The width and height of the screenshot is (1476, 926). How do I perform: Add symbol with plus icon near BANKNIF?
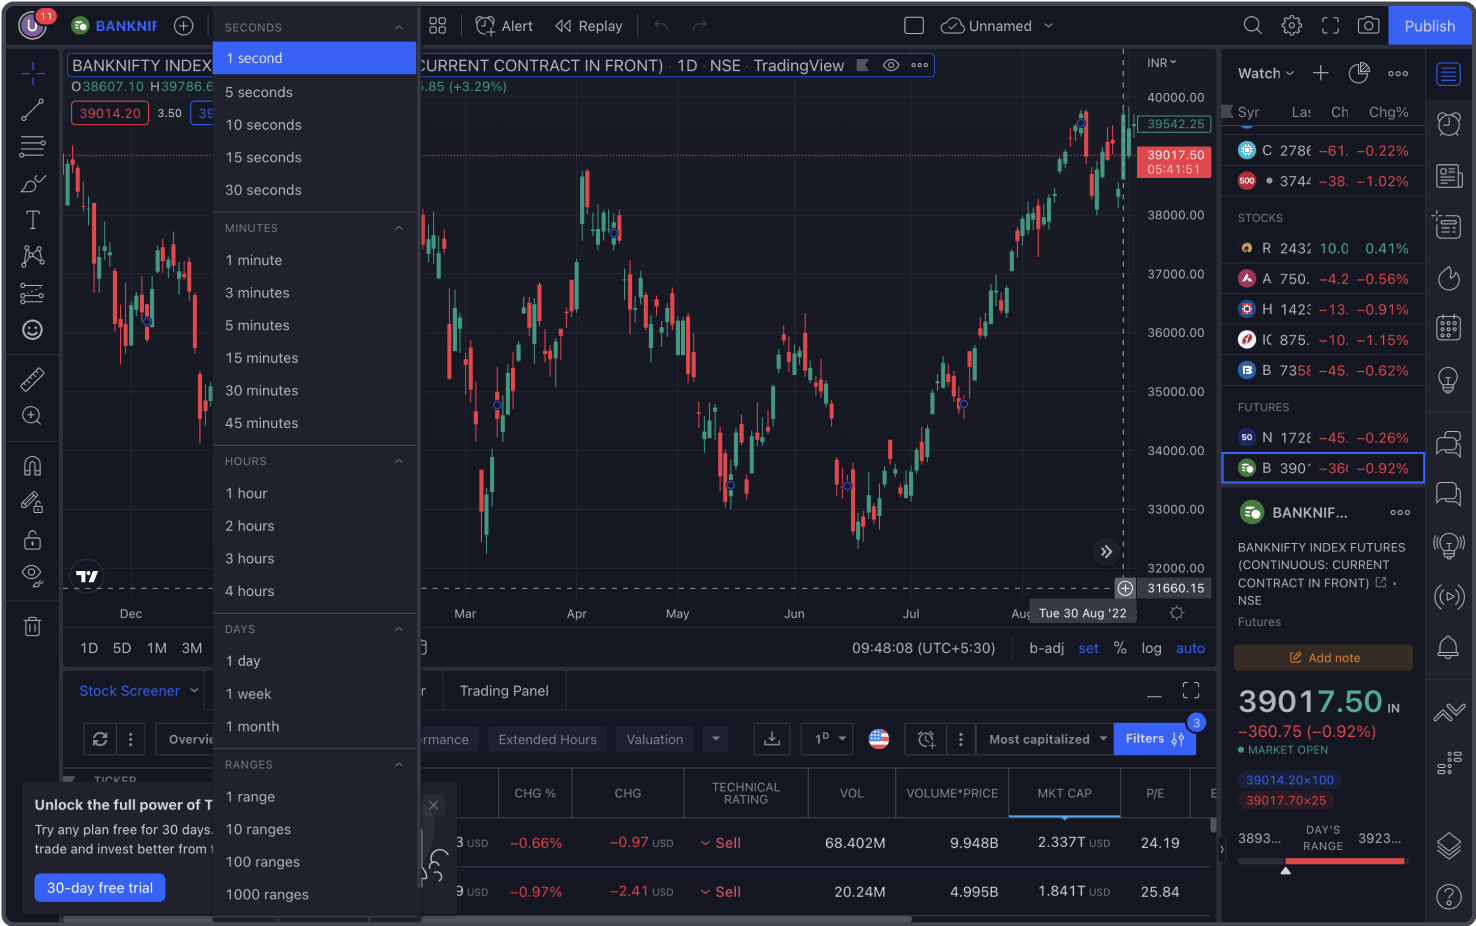pos(184,26)
